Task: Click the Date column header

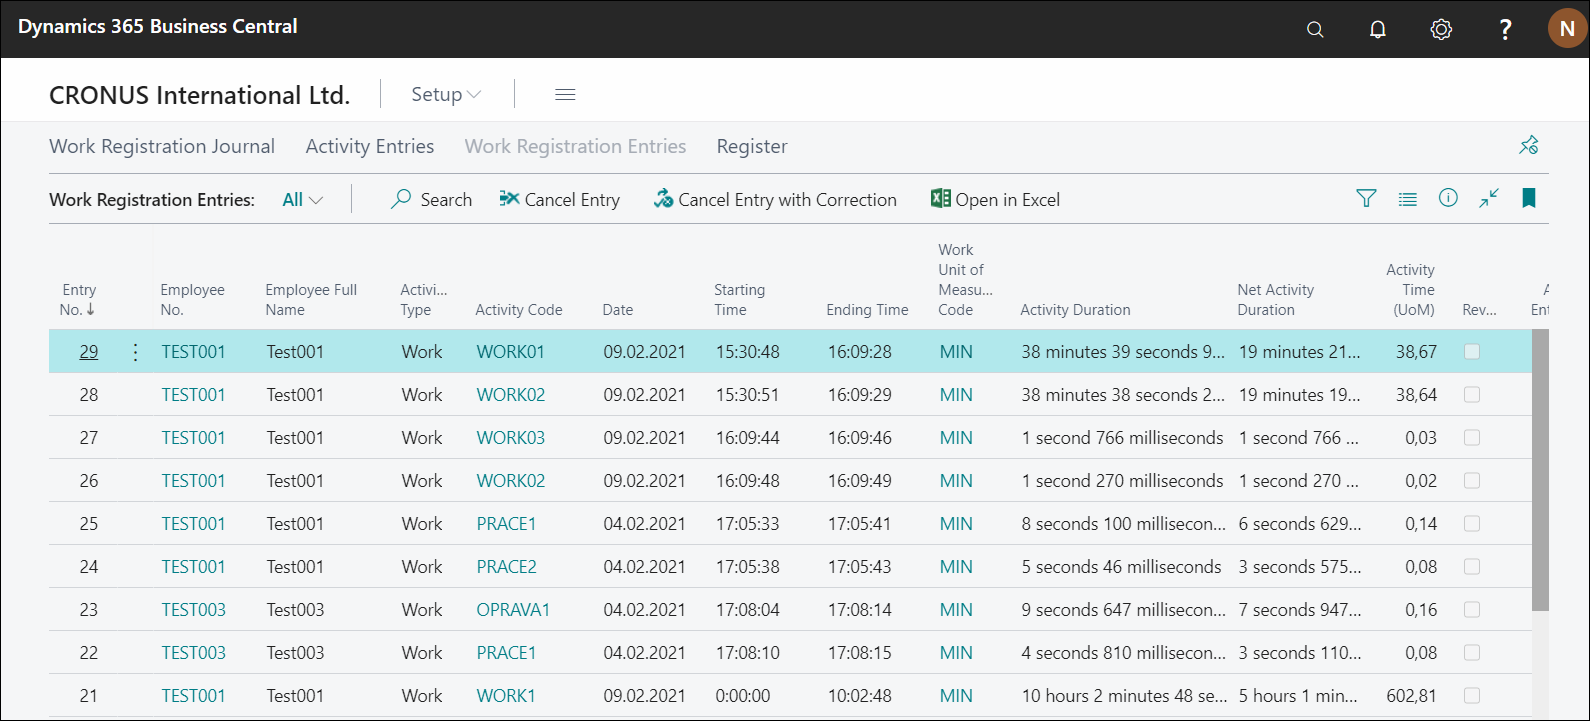Action: click(x=617, y=310)
